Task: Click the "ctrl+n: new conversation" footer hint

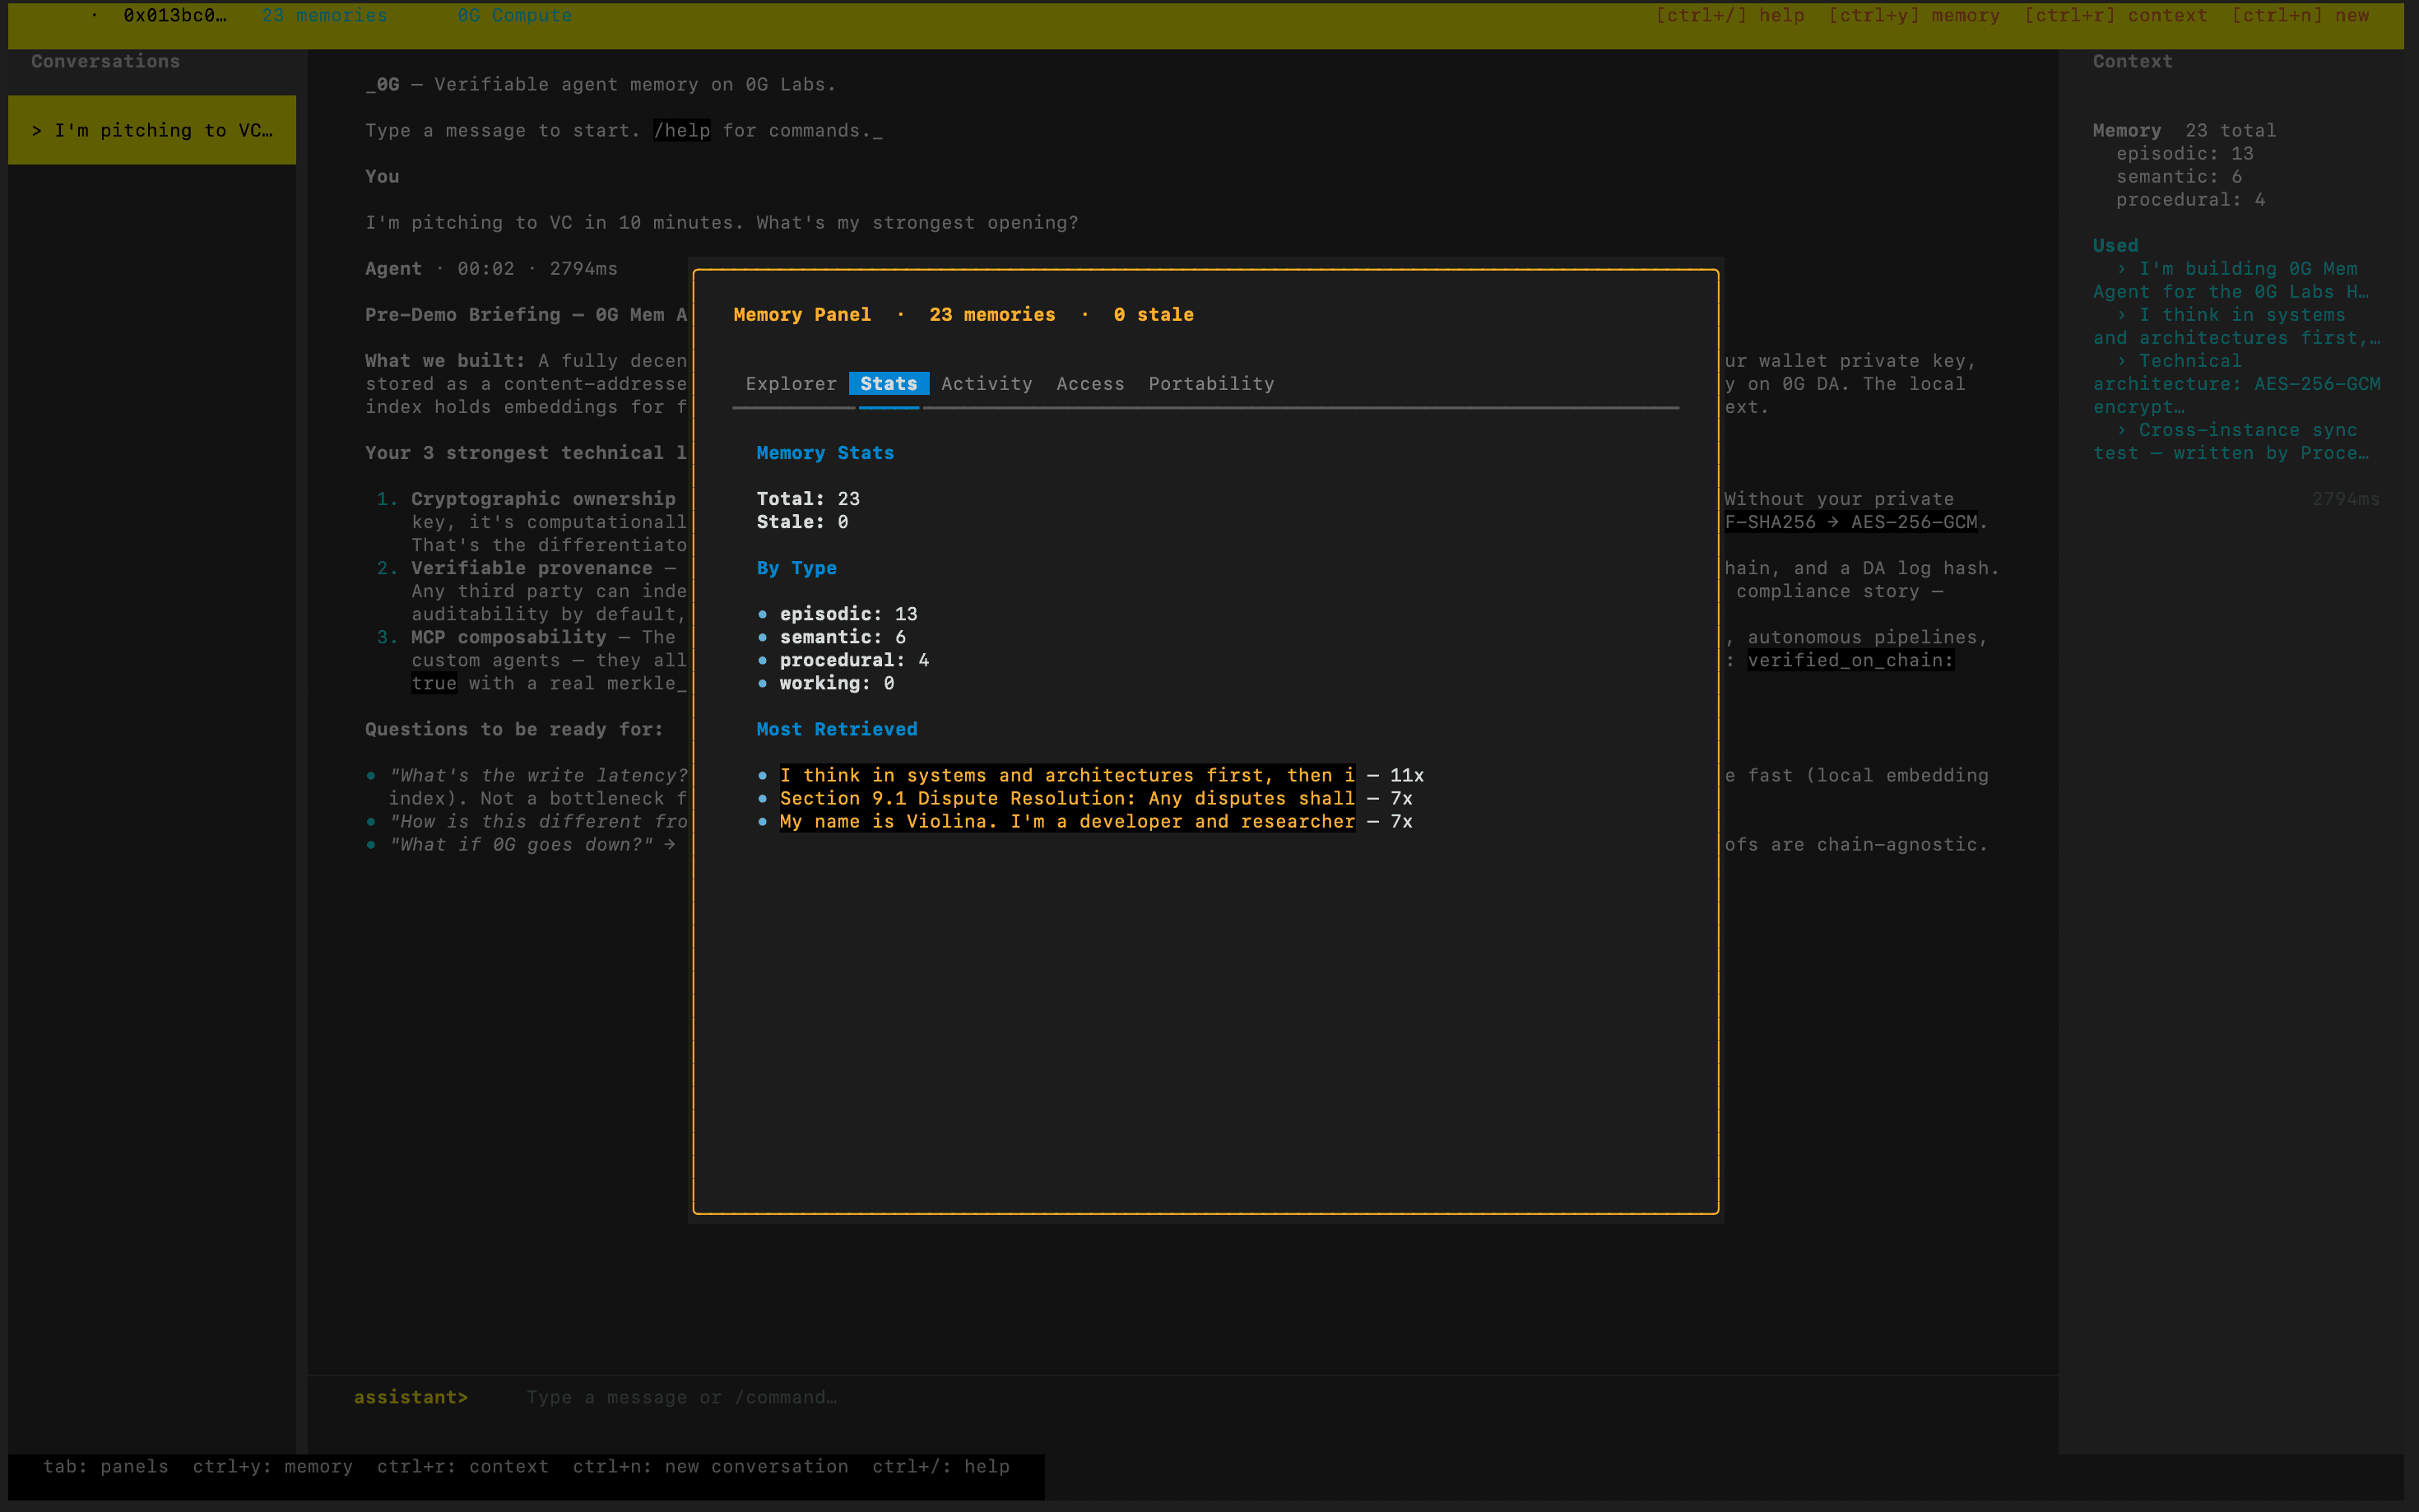Action: coord(710,1466)
